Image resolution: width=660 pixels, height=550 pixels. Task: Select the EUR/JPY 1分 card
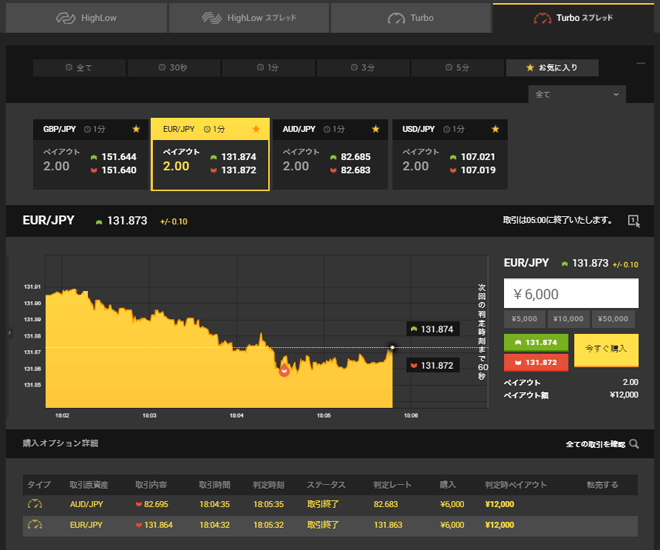(210, 154)
